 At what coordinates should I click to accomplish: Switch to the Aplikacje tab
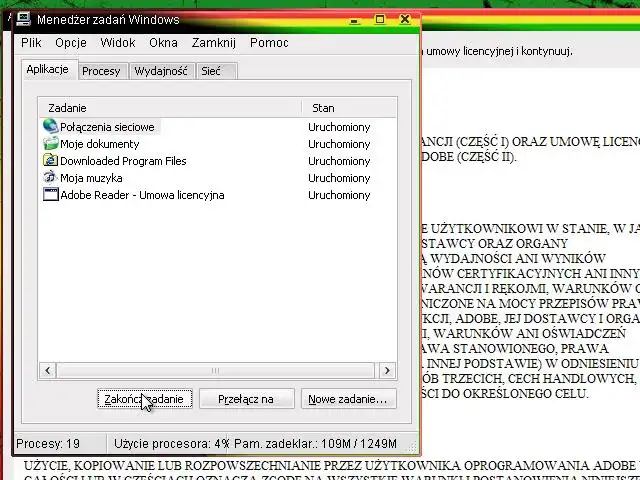point(48,69)
